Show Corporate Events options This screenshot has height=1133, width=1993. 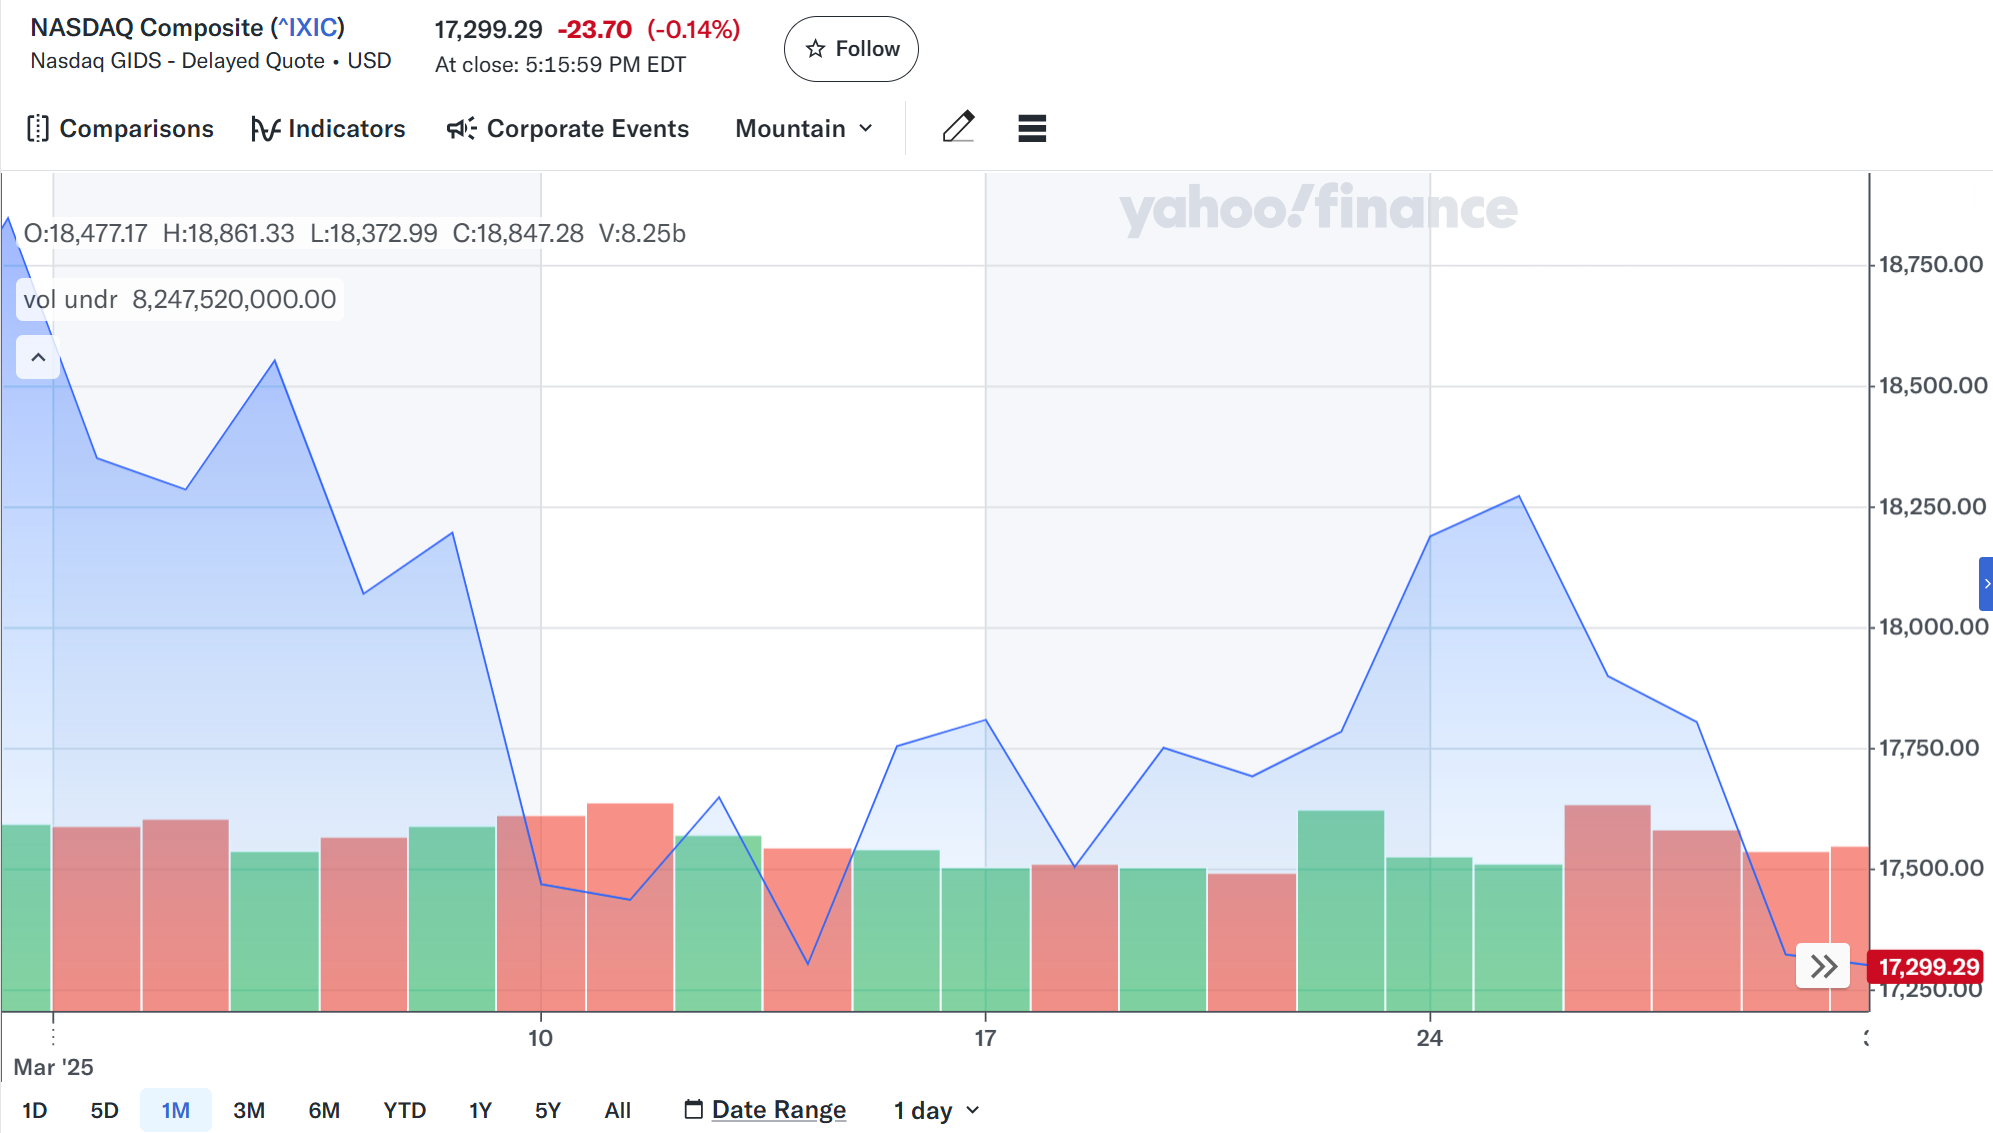coord(567,129)
